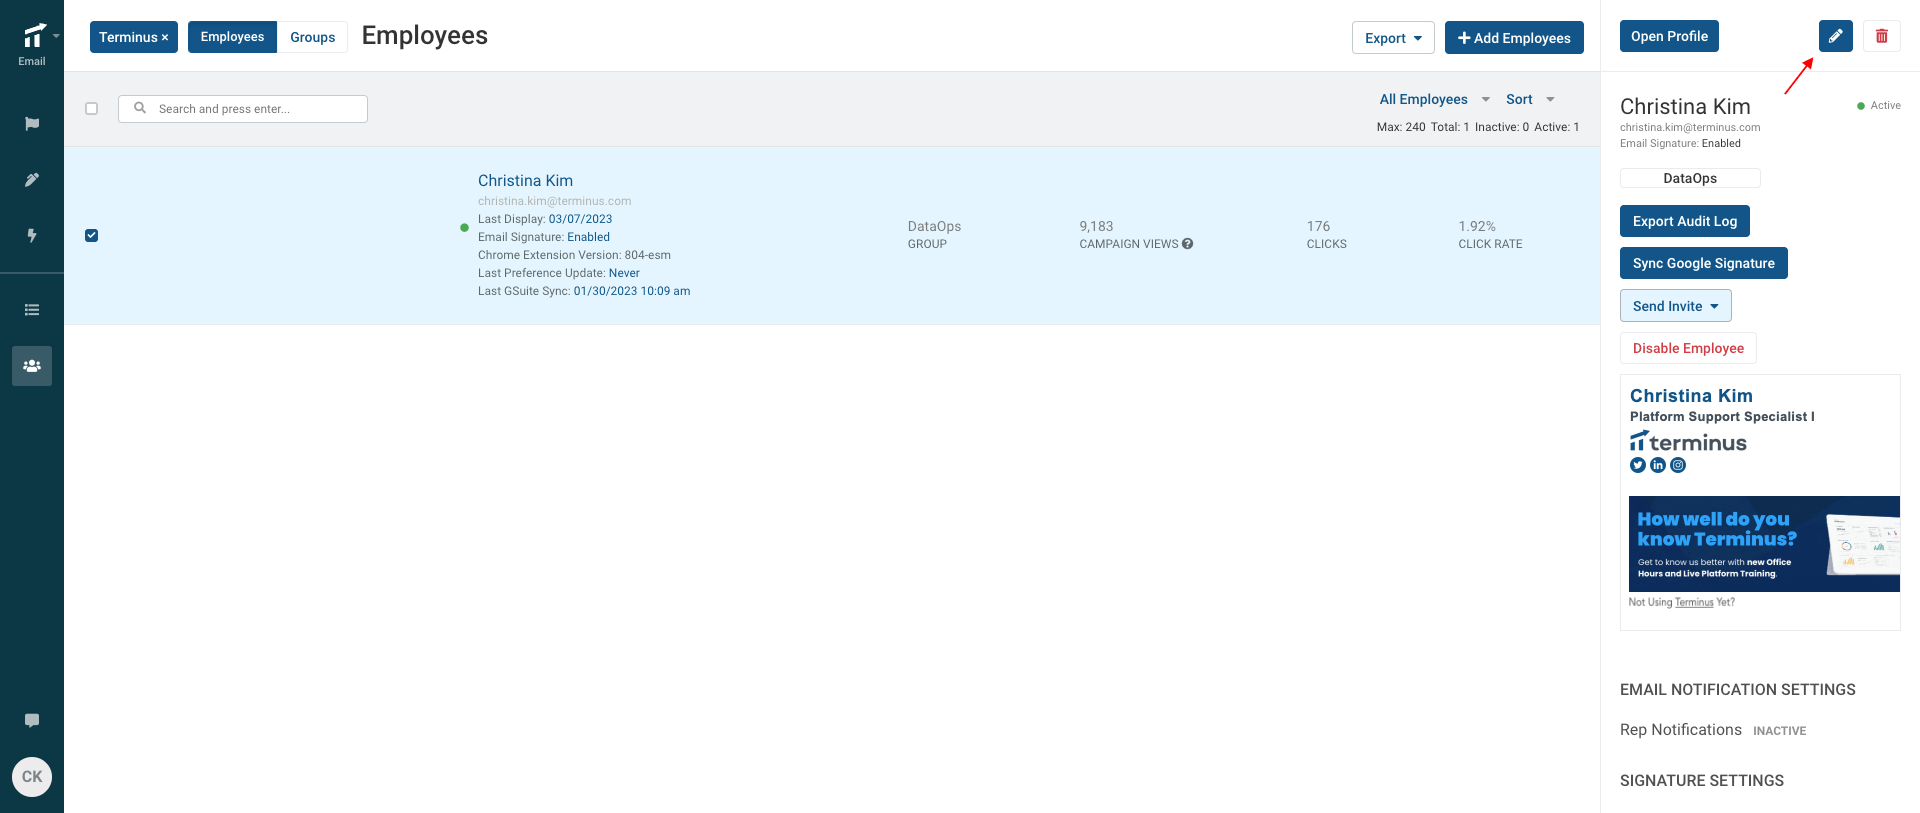Click into the employee search field
Screen dimensions: 1920x813
tap(243, 109)
